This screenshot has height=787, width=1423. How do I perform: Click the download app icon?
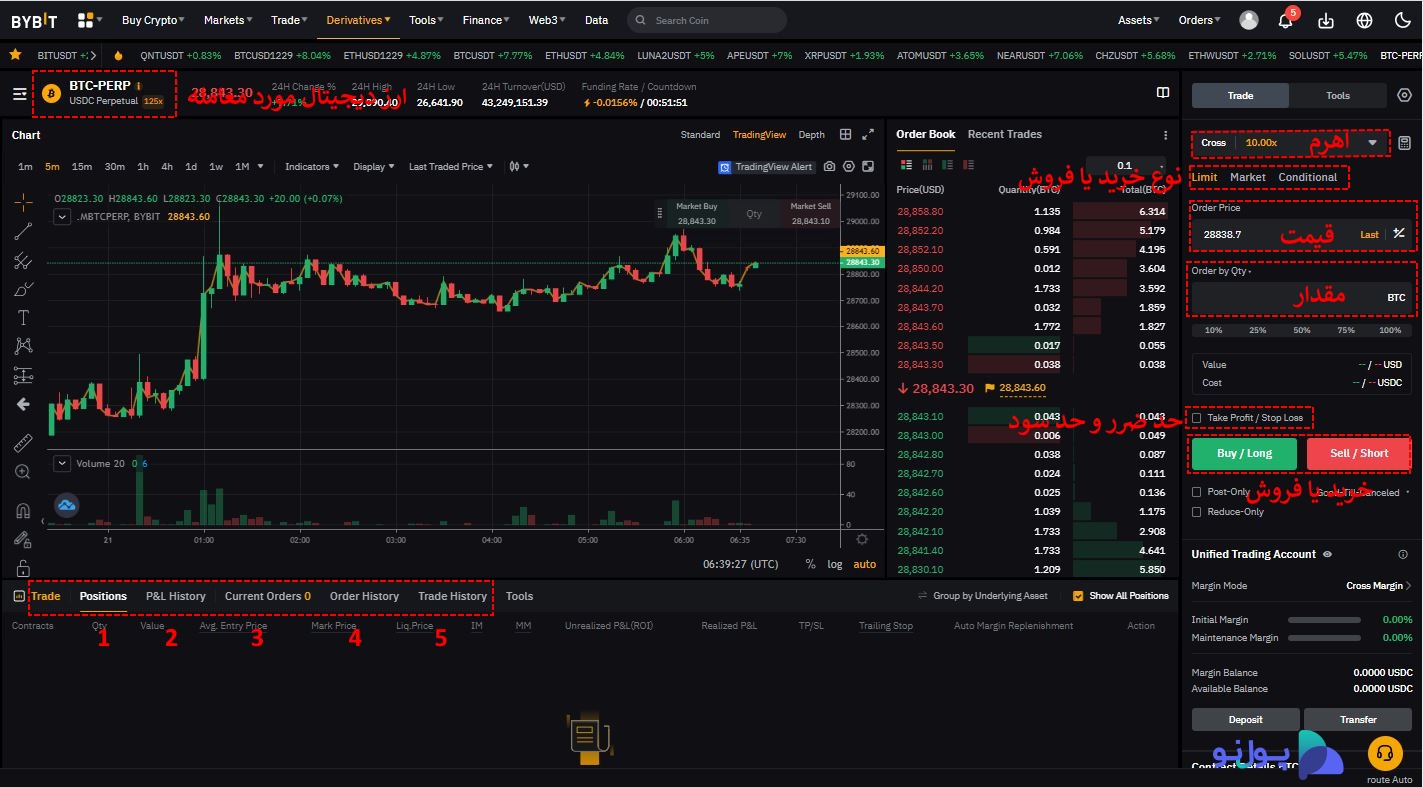point(1326,20)
